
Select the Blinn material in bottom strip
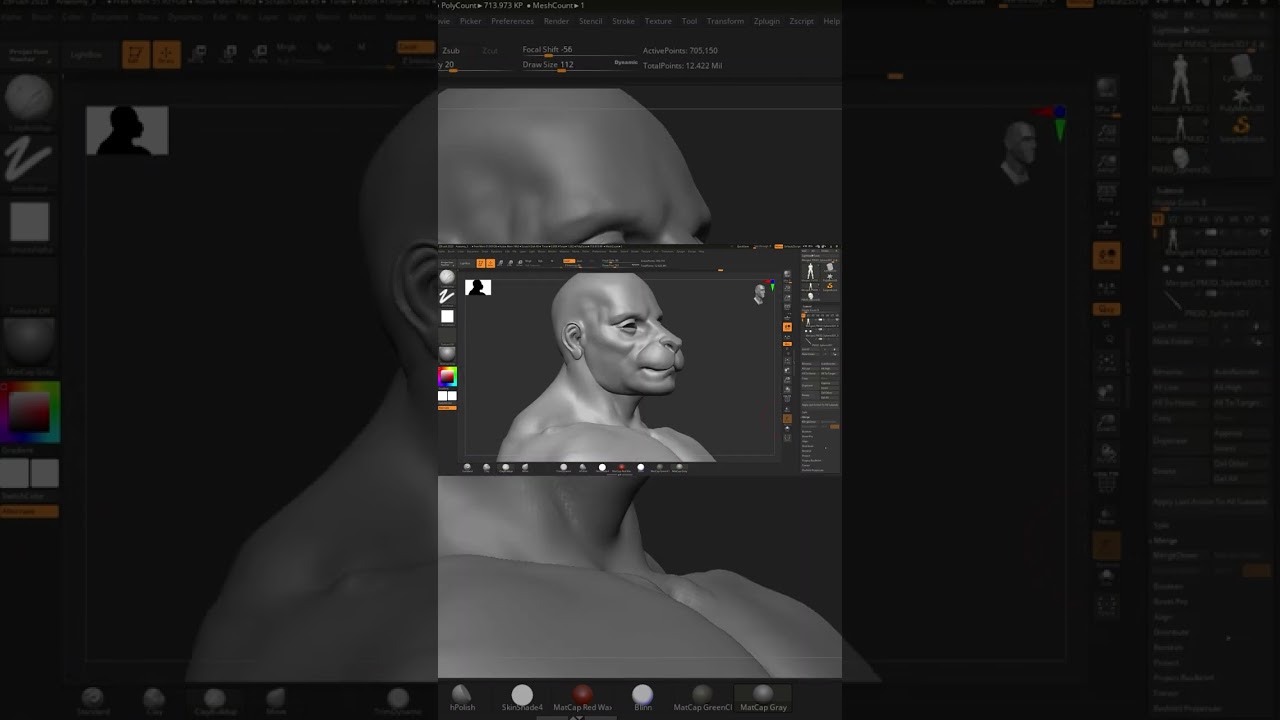point(642,697)
